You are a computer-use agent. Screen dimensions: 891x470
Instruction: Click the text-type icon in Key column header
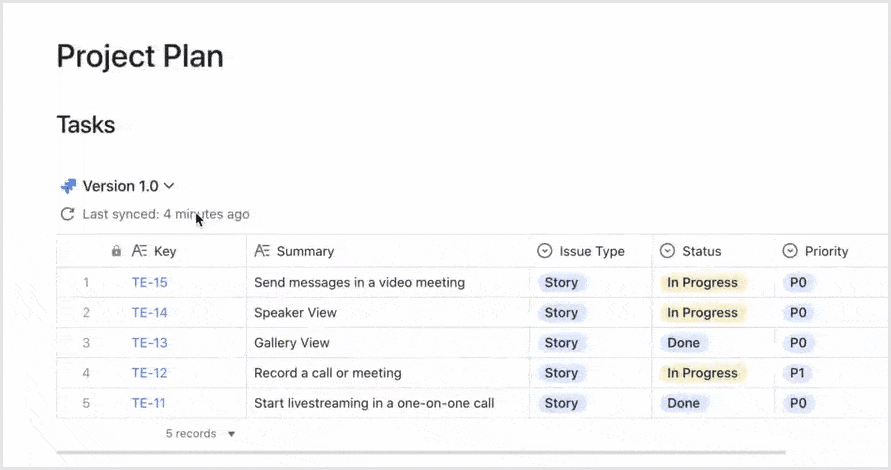(x=140, y=251)
